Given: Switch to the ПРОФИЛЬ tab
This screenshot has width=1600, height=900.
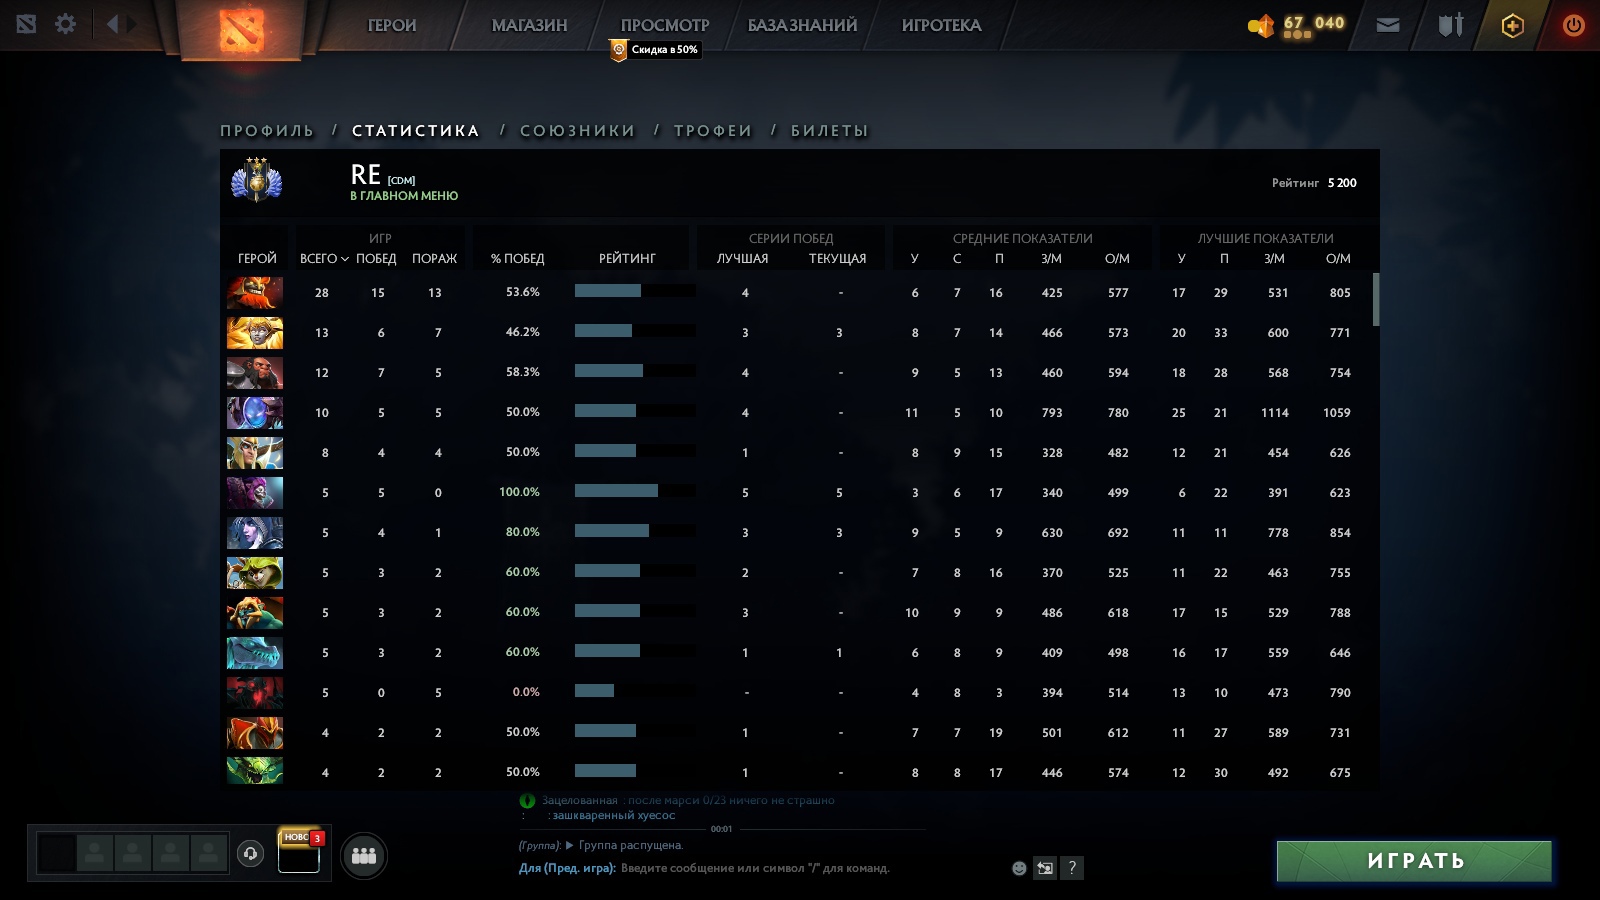Looking at the screenshot, I should [x=267, y=131].
